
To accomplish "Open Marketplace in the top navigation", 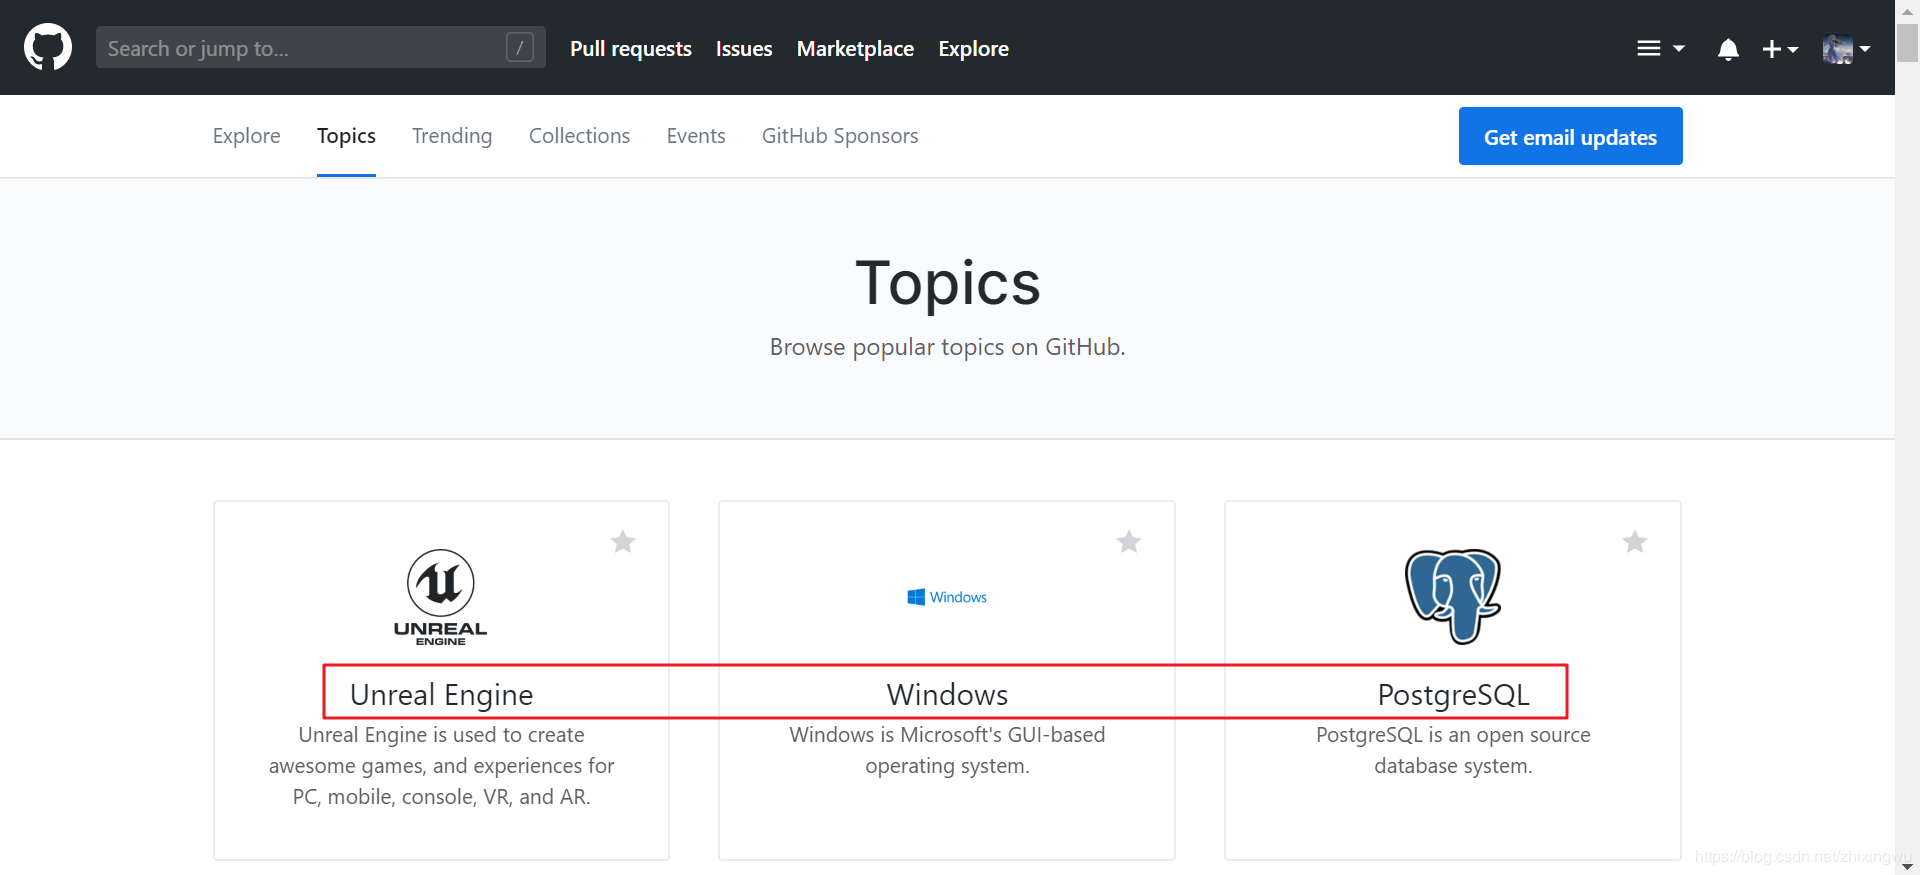I will [x=855, y=48].
